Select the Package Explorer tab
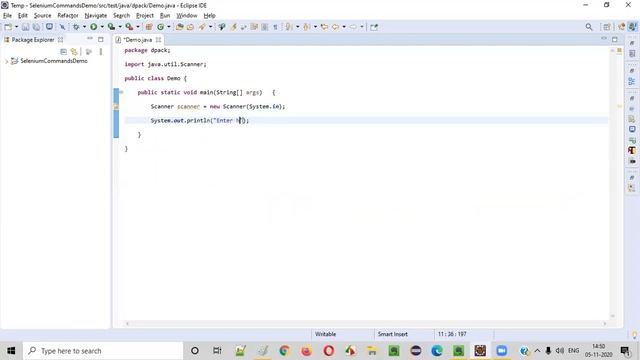Screen dimensions: 640x360 (x=32, y=40)
